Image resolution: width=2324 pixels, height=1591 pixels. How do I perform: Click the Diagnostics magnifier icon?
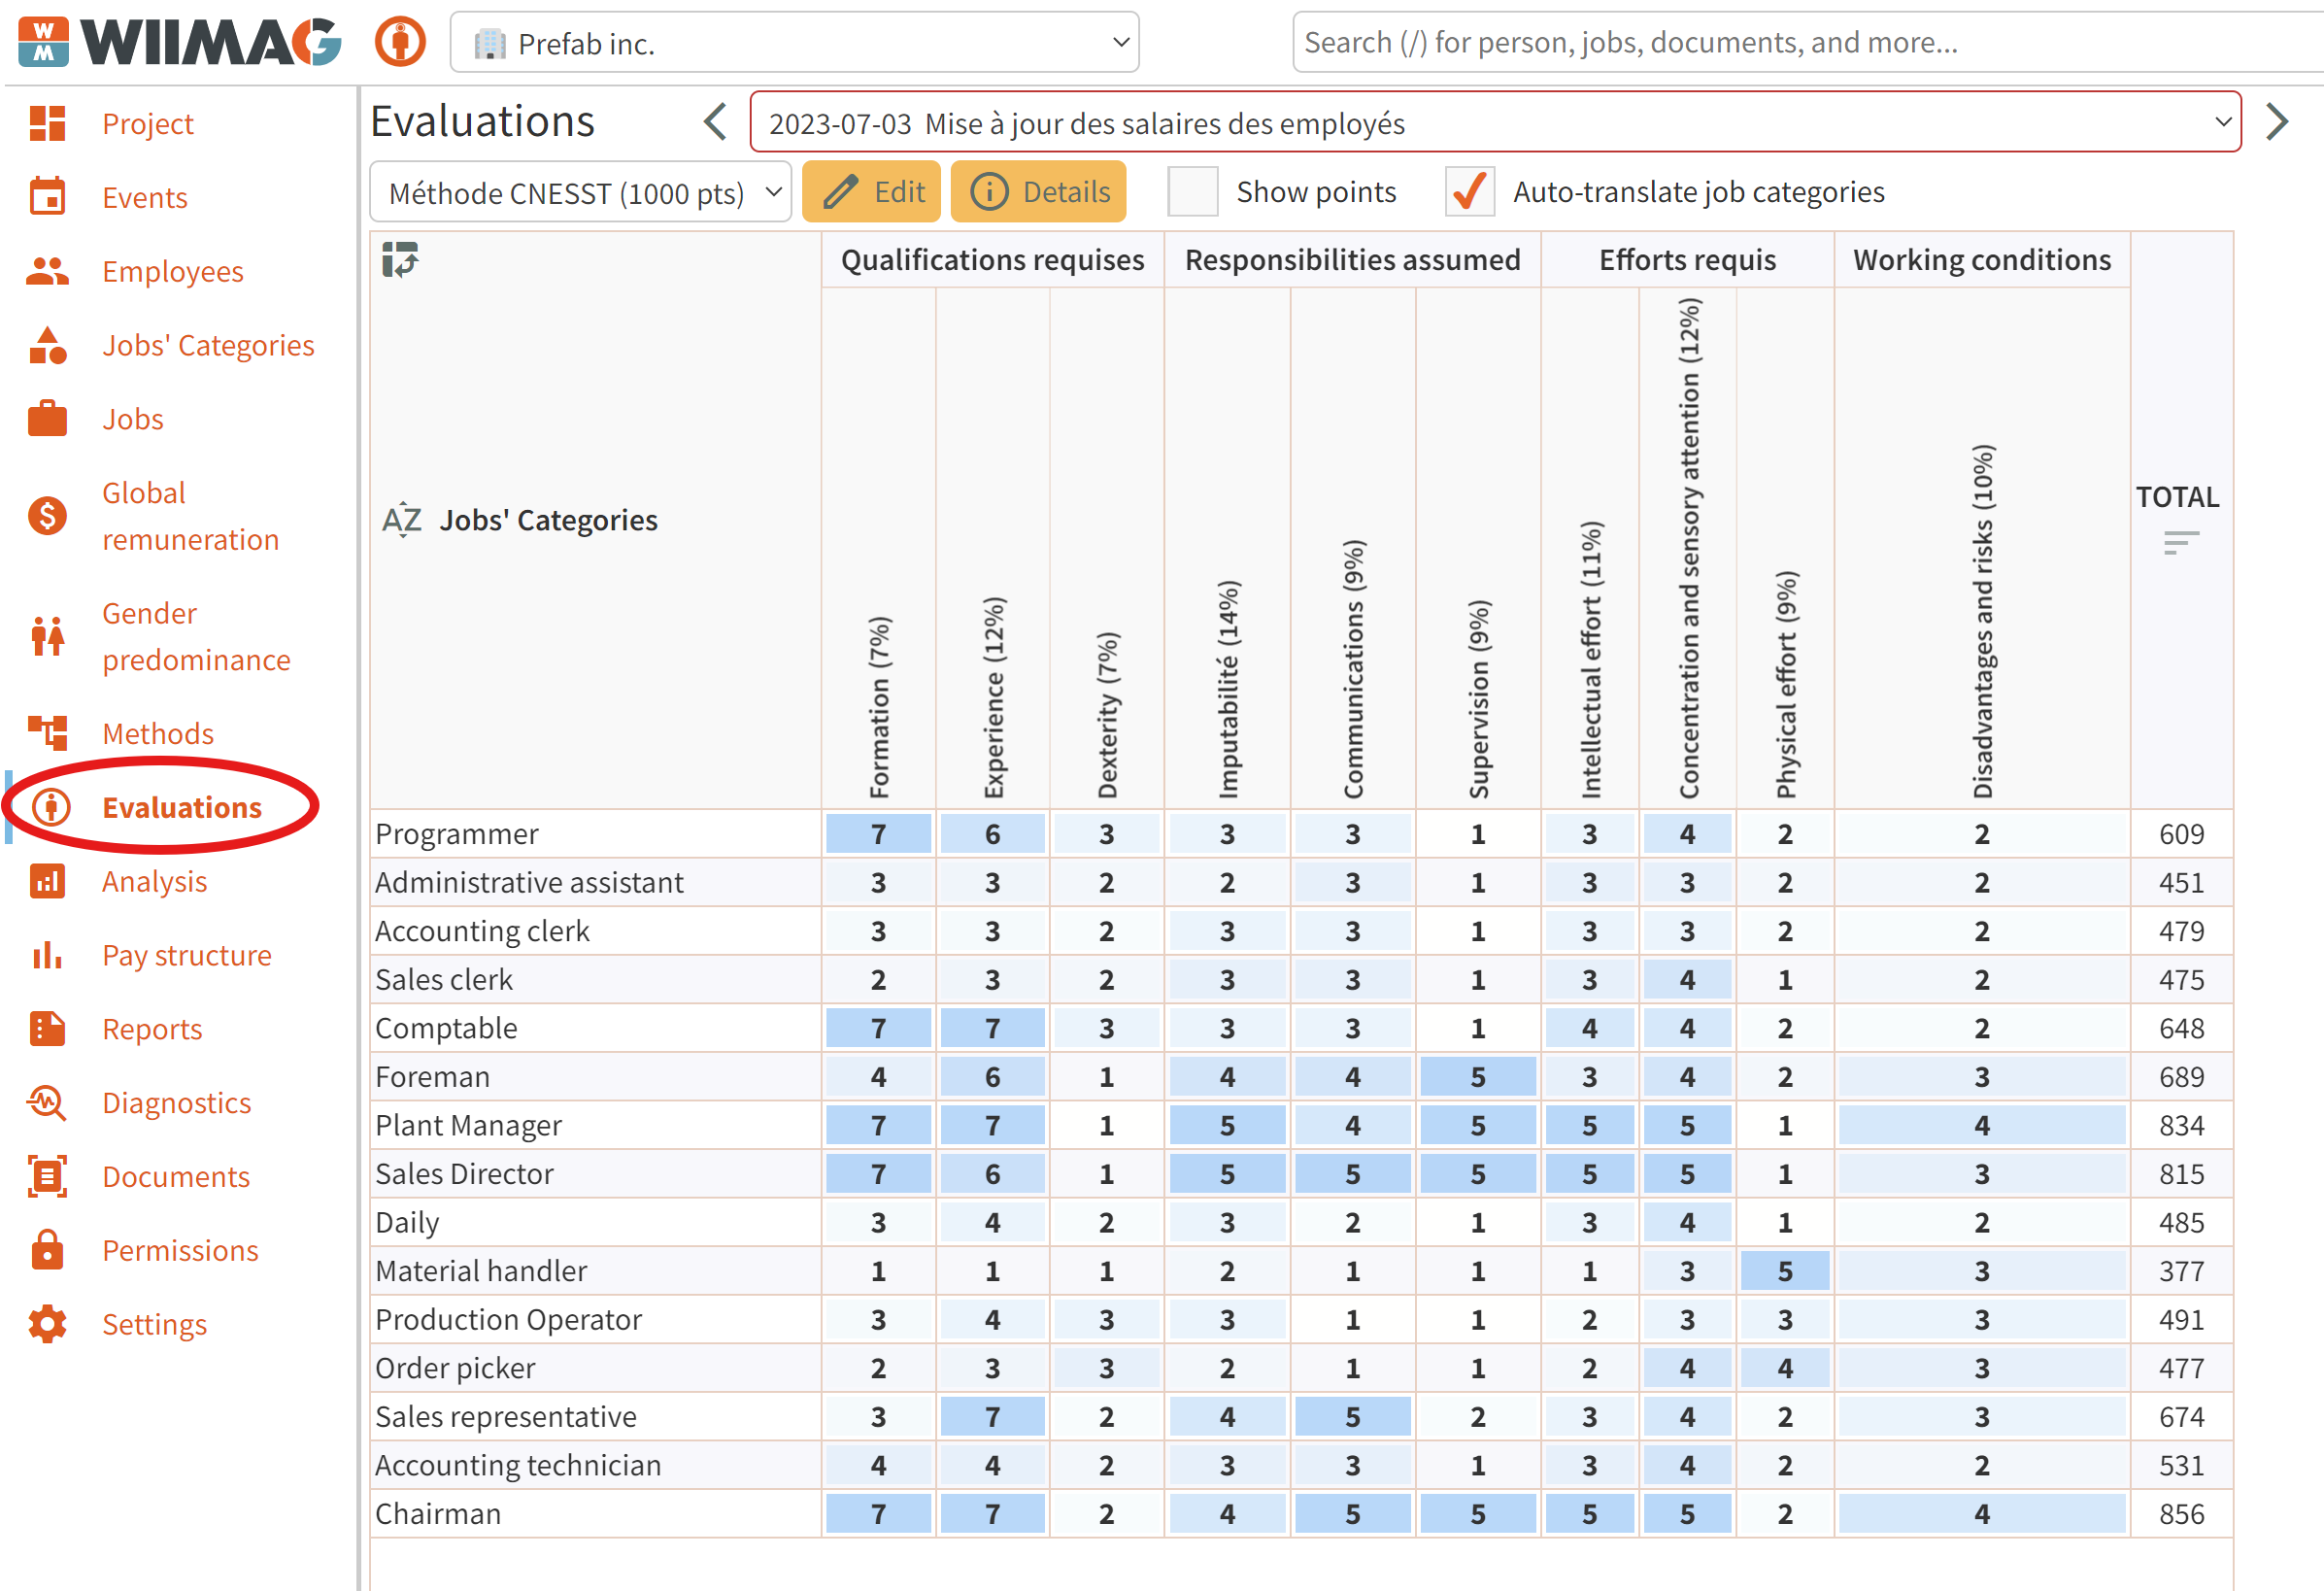pos(47,1102)
